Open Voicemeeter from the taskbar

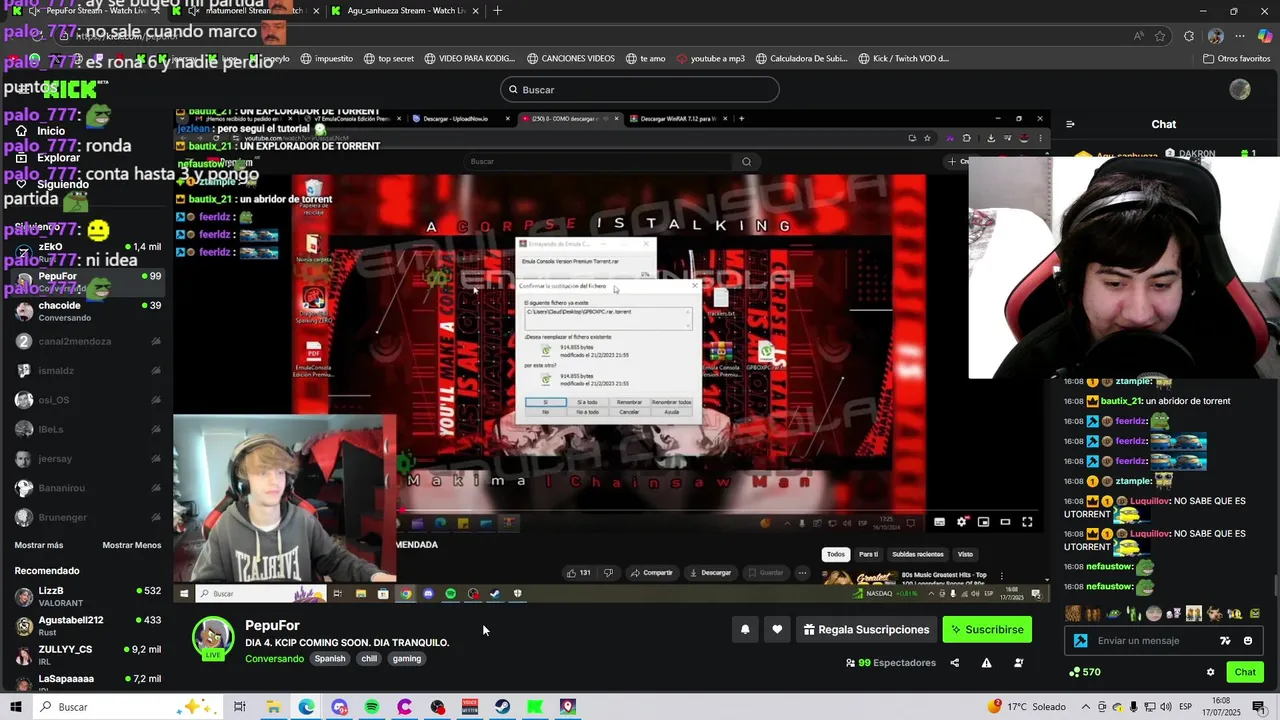[x=470, y=707]
